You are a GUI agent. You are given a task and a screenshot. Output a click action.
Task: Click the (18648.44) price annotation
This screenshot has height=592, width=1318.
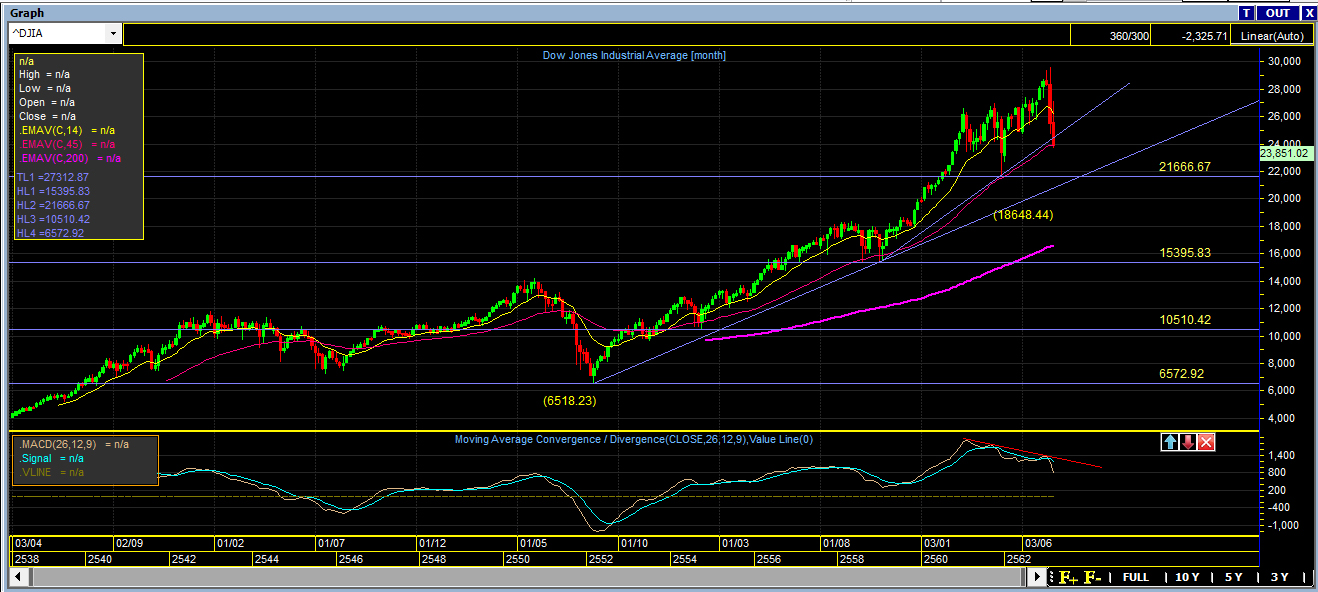[1023, 215]
